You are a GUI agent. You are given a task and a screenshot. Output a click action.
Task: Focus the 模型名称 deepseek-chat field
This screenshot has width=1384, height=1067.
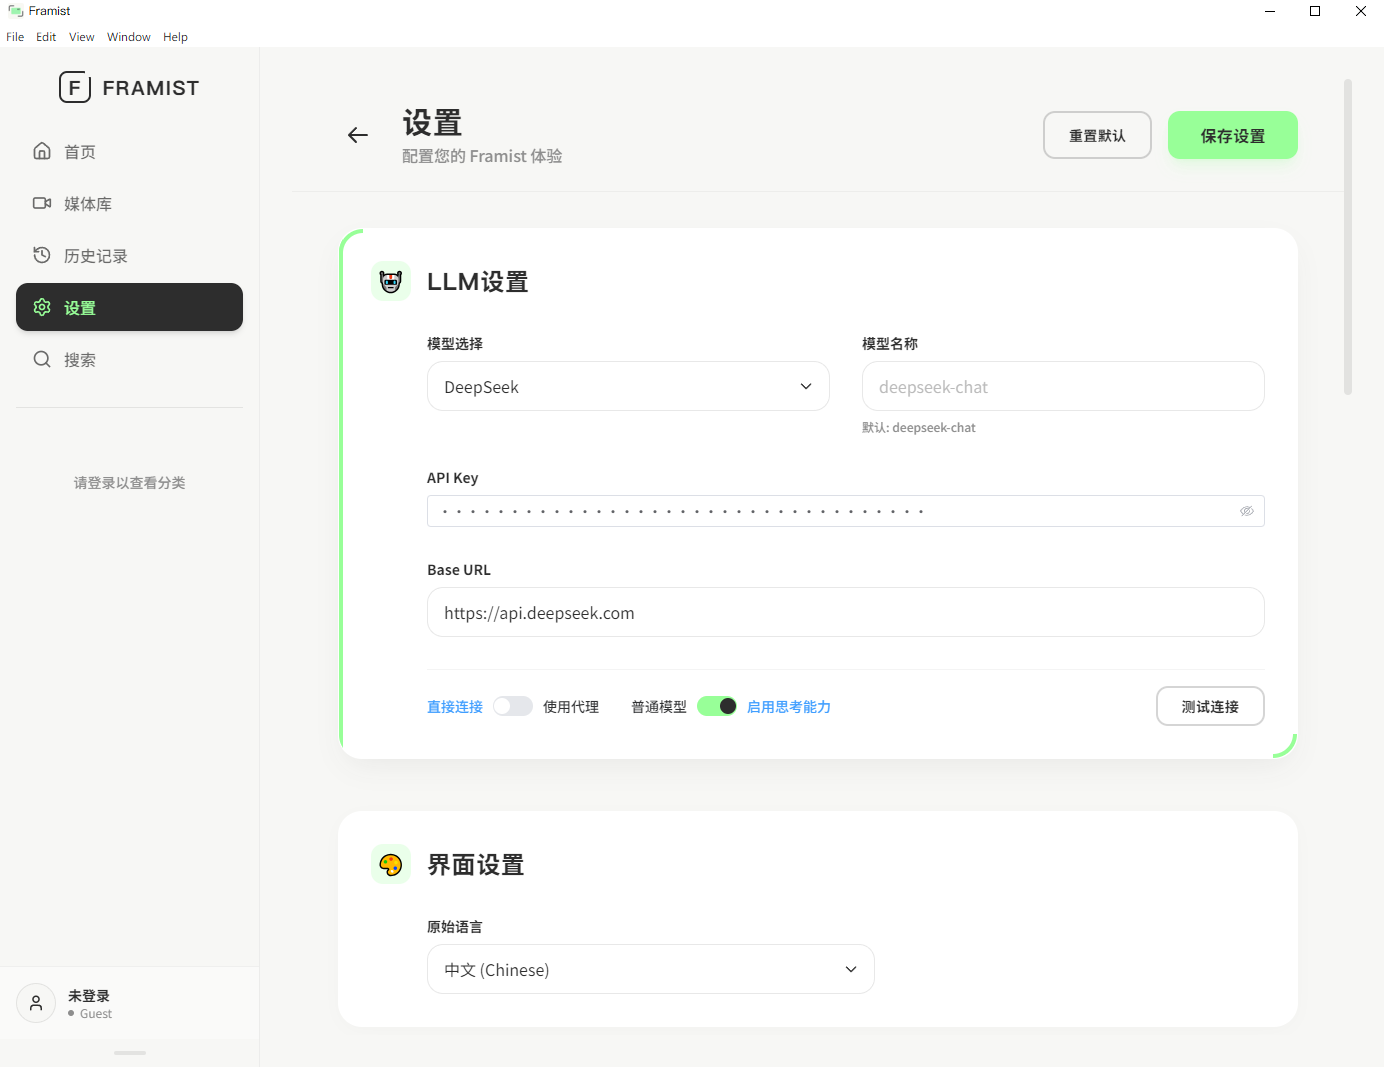1063,386
